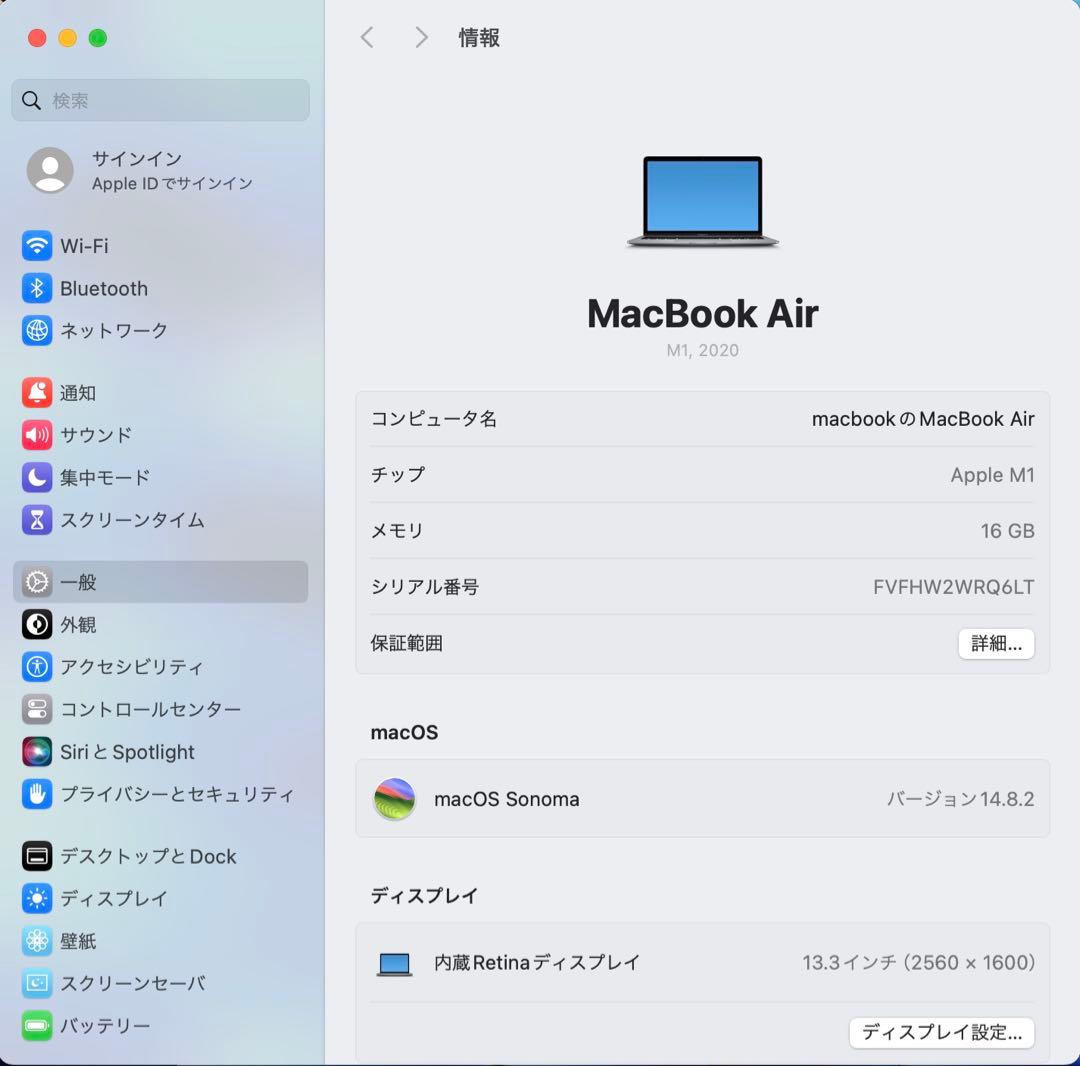Open ディスプレイ設定... for display options
1080x1066 pixels.
tap(941, 1033)
